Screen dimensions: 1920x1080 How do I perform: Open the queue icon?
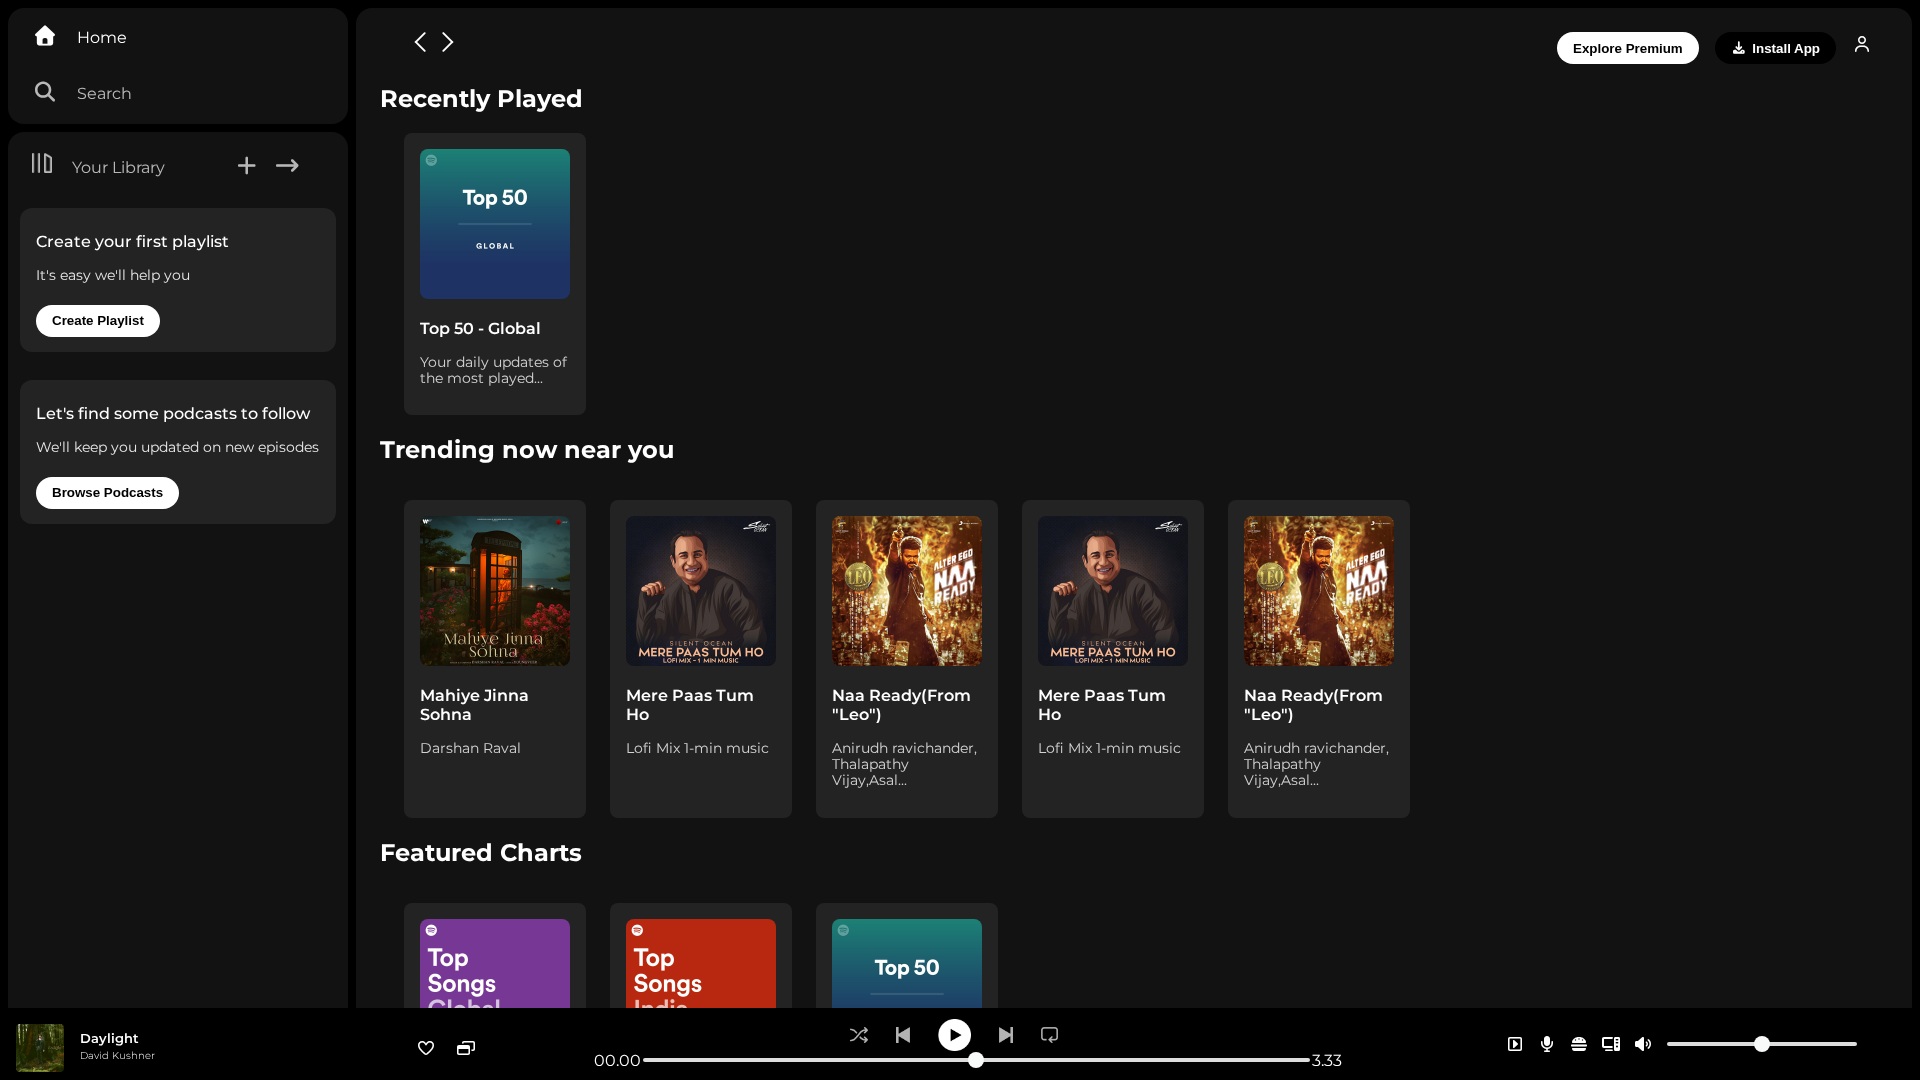1579,1044
